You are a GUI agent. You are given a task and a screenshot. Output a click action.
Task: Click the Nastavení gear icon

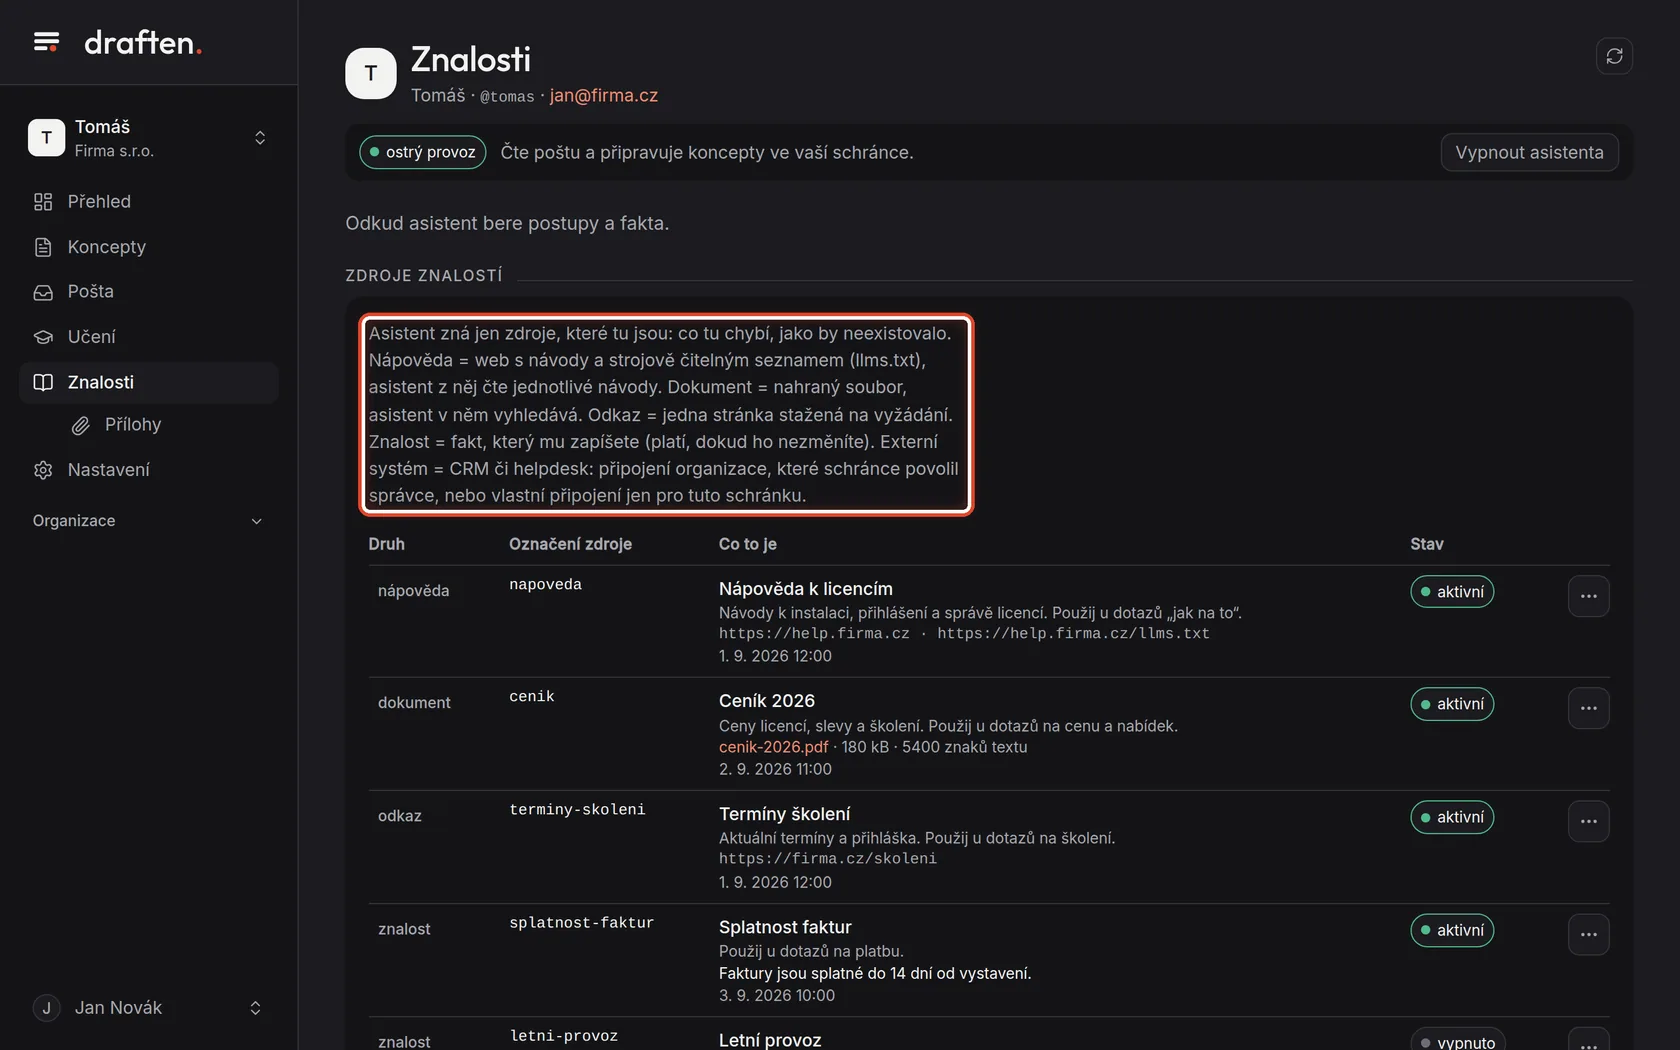[x=43, y=470]
